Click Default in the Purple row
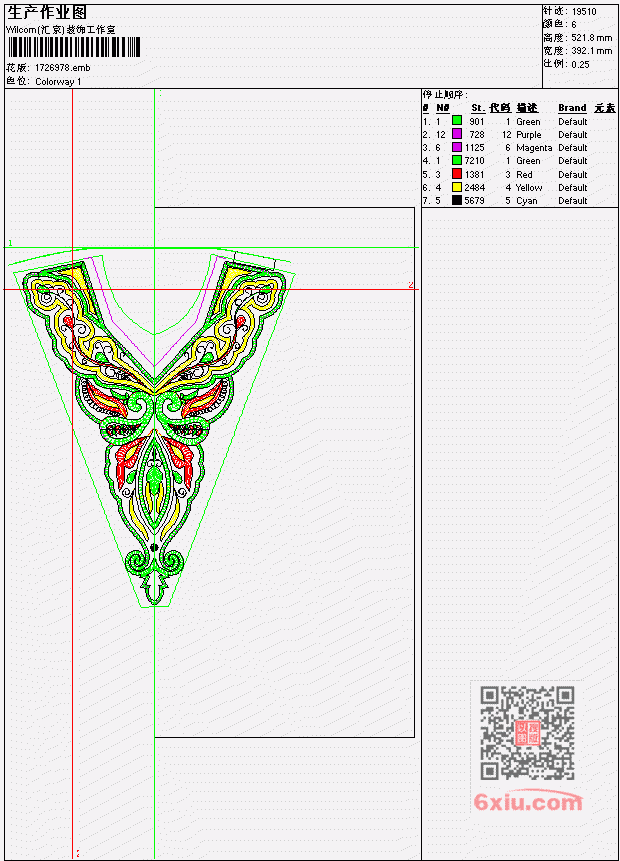This screenshot has width=620, height=861. [x=572, y=135]
